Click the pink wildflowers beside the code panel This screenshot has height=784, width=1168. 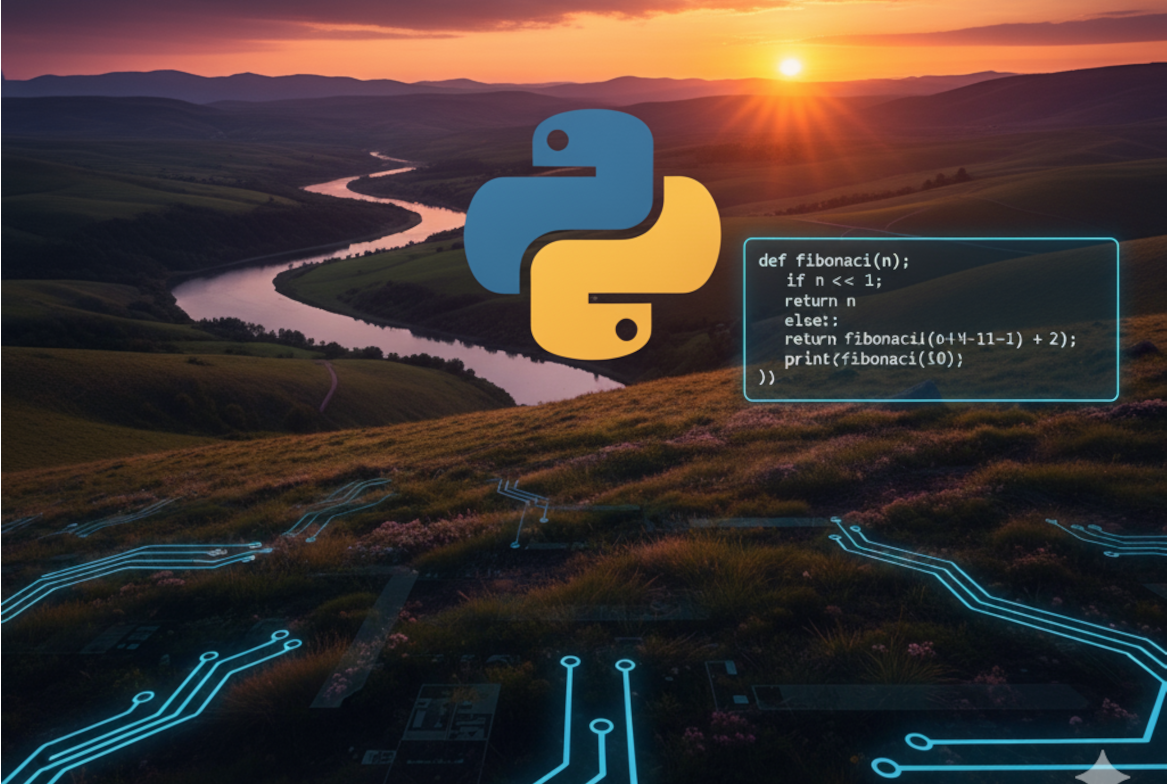click(x=1140, y=410)
